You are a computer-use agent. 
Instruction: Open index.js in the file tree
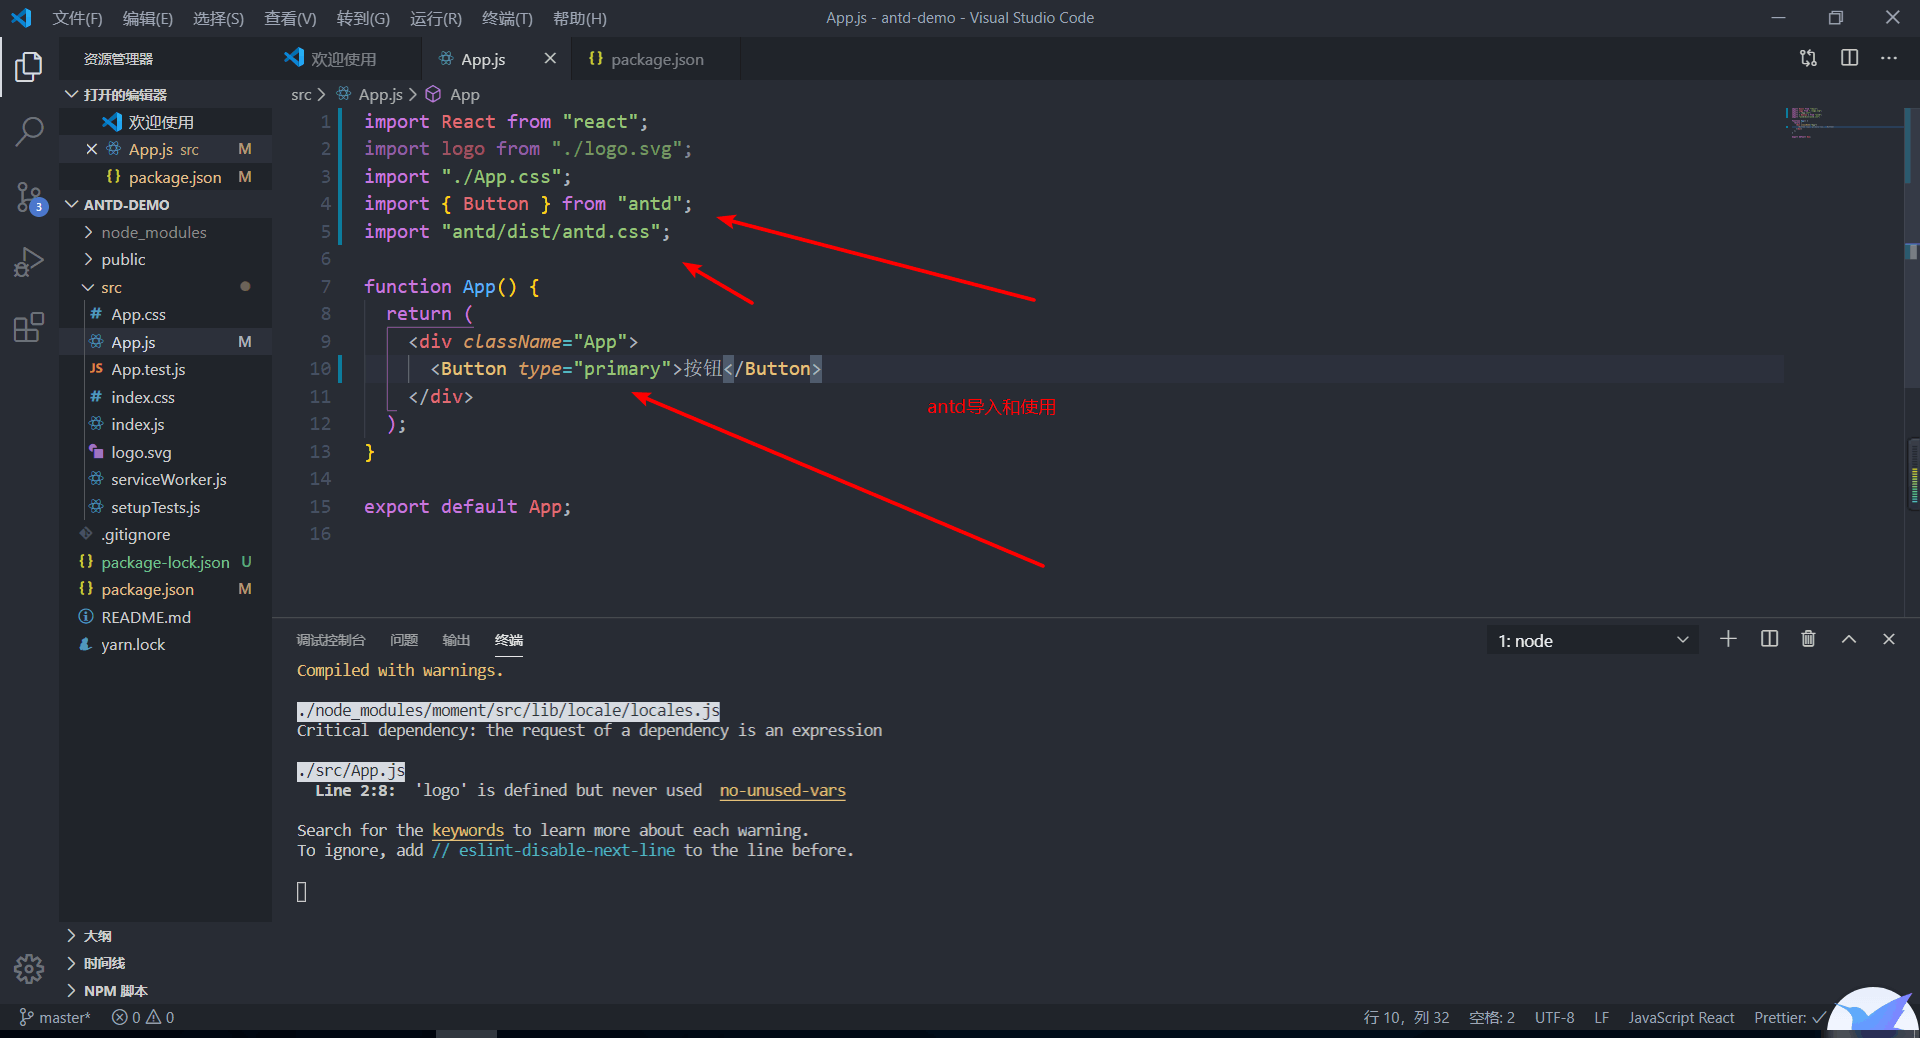tap(165, 424)
